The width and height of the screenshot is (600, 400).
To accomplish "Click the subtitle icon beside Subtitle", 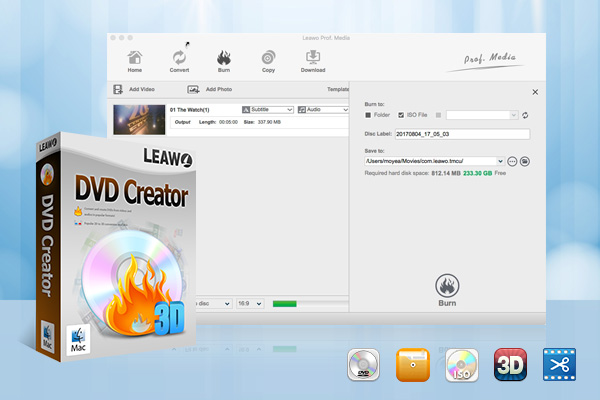I will [246, 110].
